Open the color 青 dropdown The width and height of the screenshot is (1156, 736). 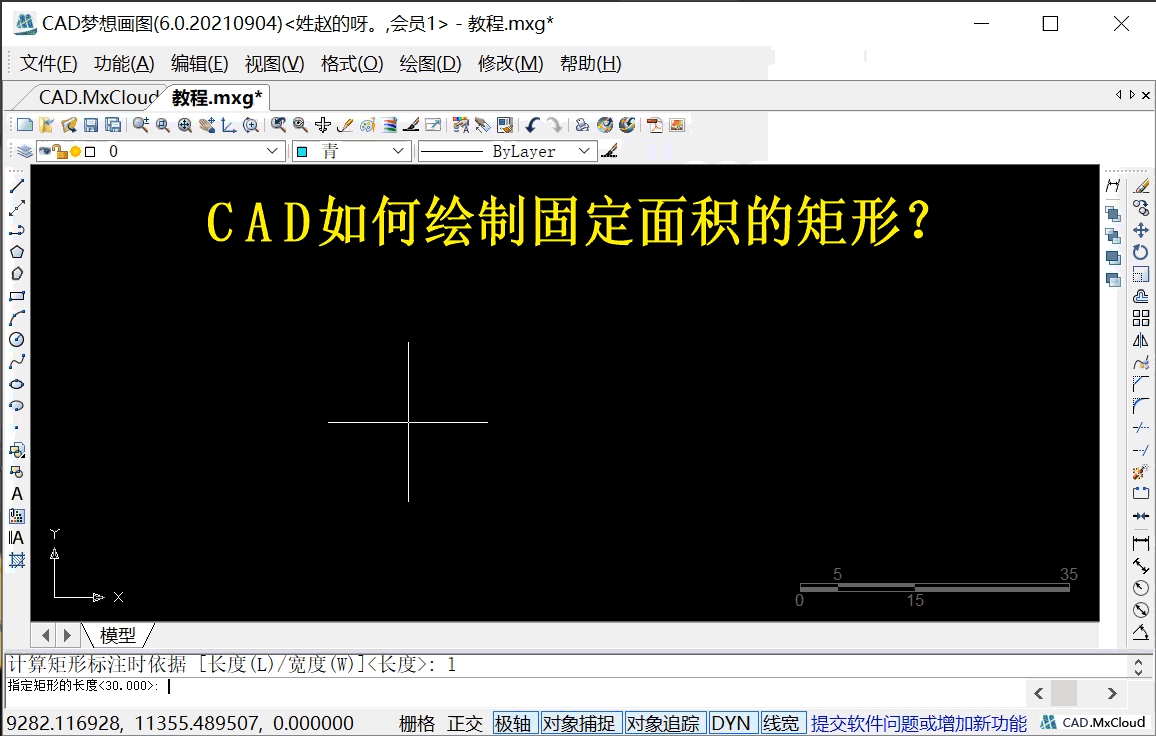pyautogui.click(x=398, y=151)
